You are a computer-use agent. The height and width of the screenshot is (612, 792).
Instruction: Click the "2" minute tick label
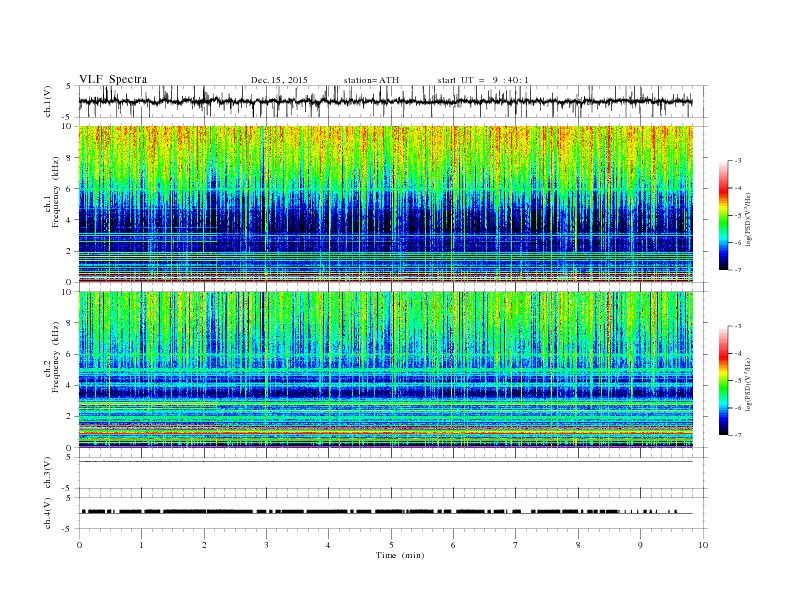pyautogui.click(x=204, y=545)
